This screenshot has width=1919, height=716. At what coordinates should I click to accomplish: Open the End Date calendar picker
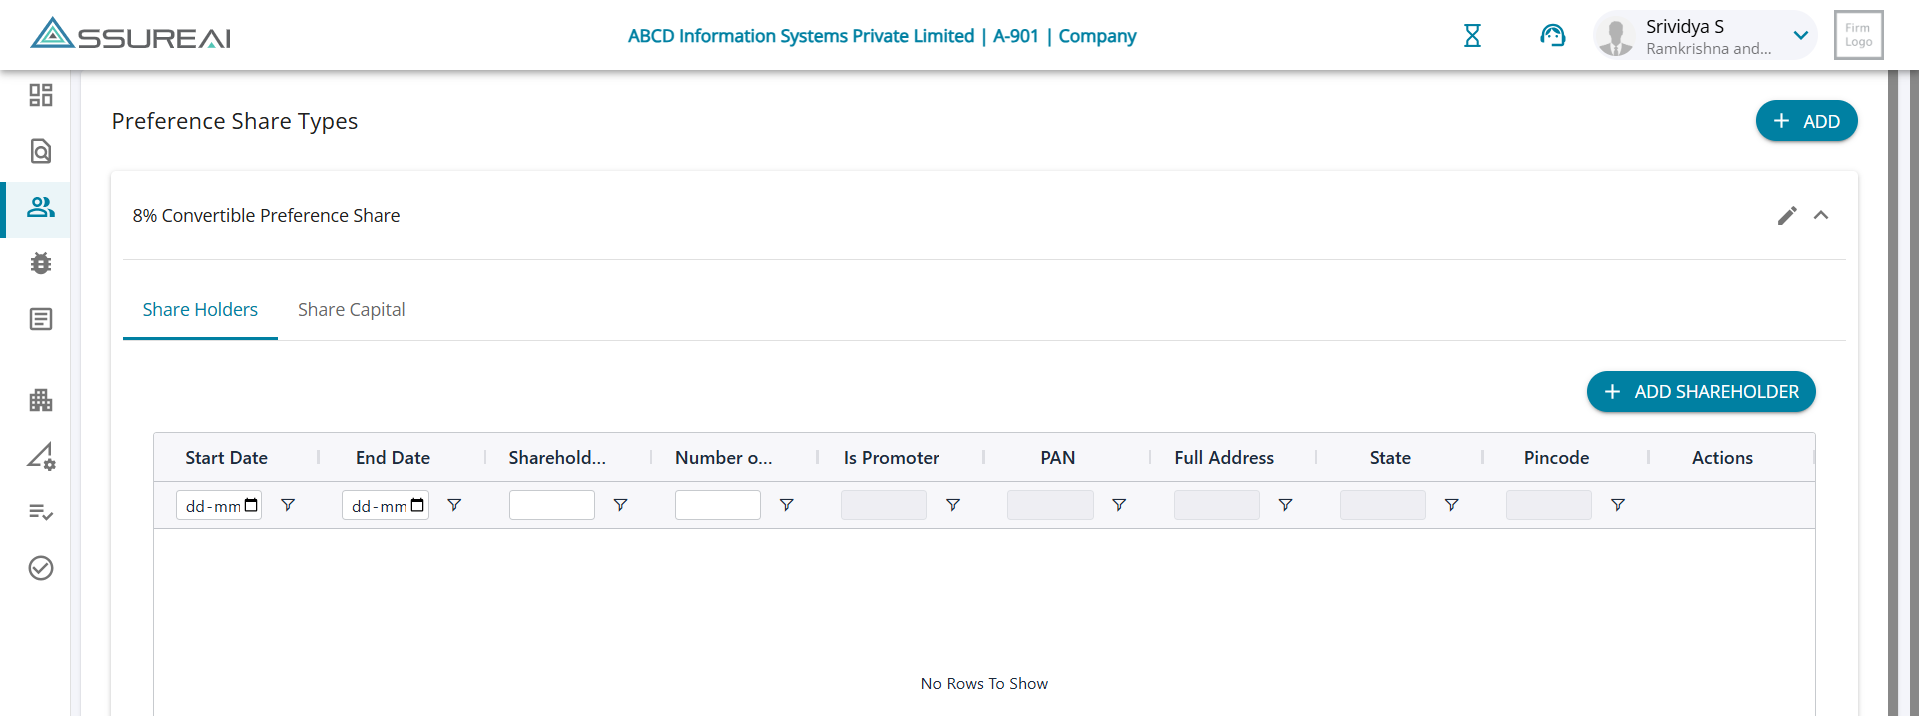417,506
